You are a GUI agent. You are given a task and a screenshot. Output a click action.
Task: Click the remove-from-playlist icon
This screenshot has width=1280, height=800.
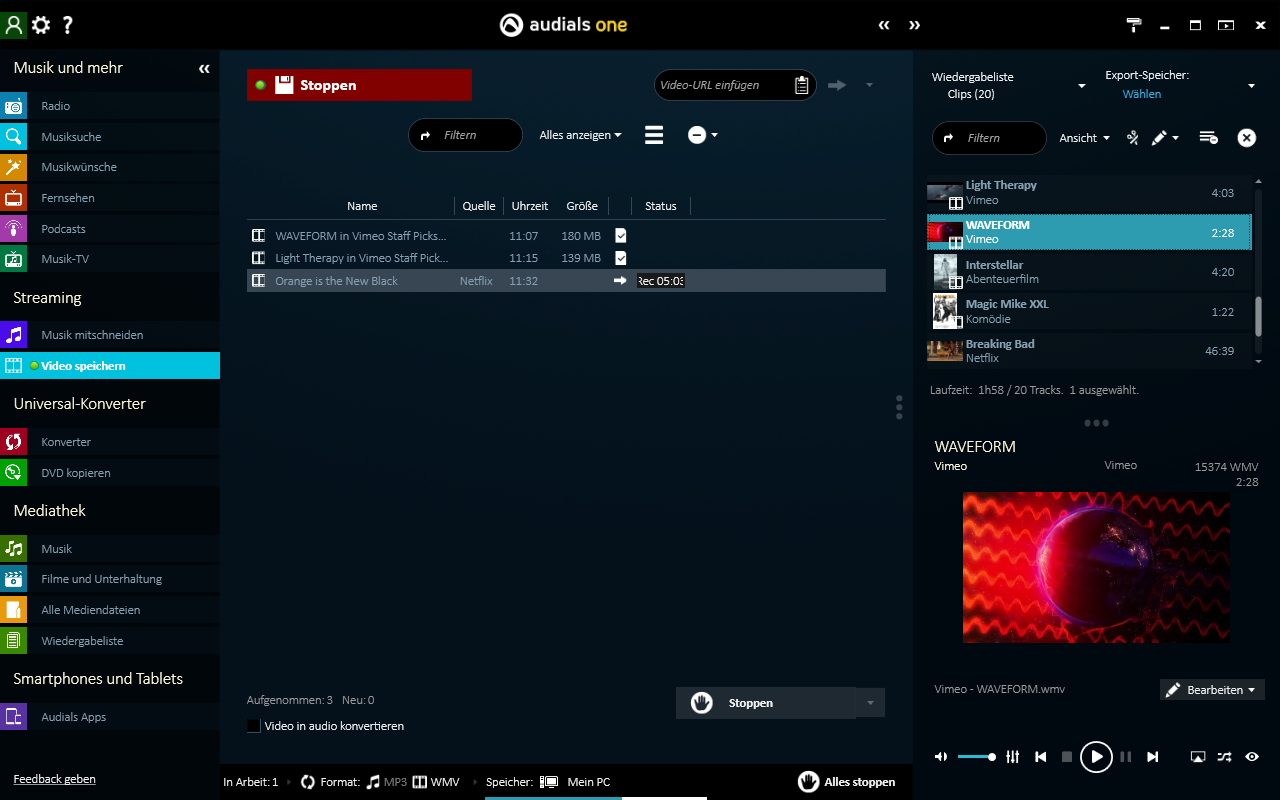[x=1208, y=138]
